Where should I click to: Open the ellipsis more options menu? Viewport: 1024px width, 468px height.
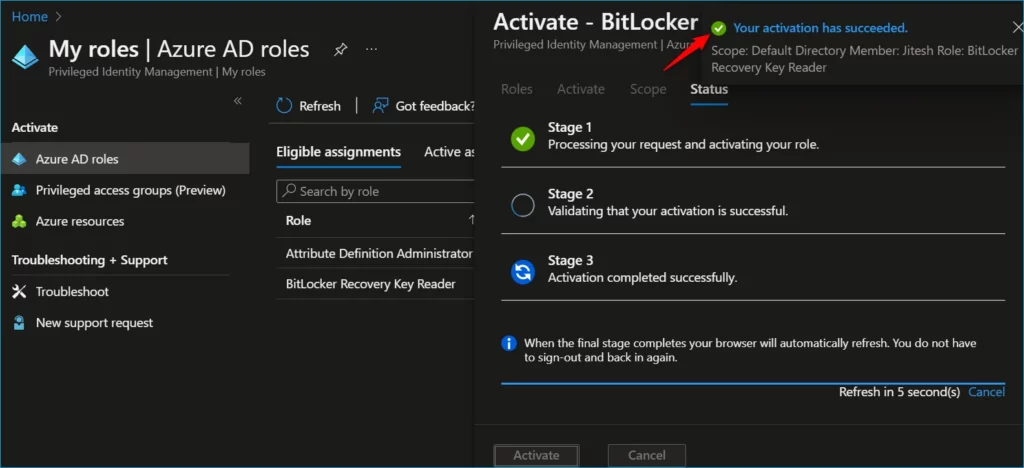coord(372,50)
